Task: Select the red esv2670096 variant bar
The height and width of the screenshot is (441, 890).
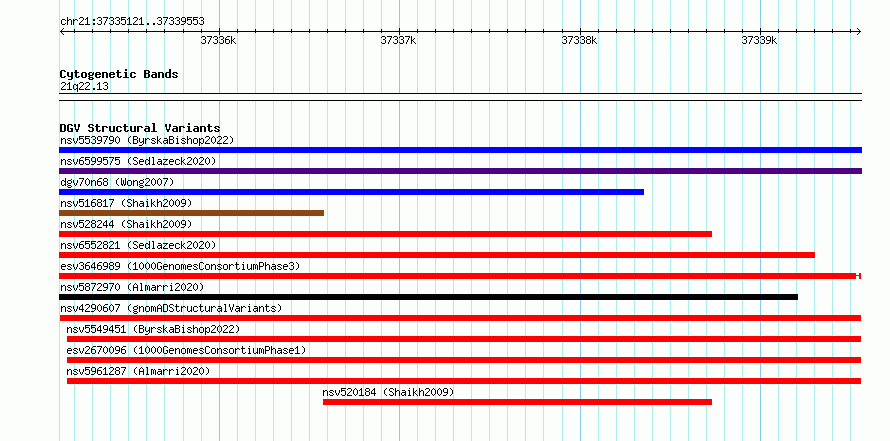Action: (x=464, y=360)
